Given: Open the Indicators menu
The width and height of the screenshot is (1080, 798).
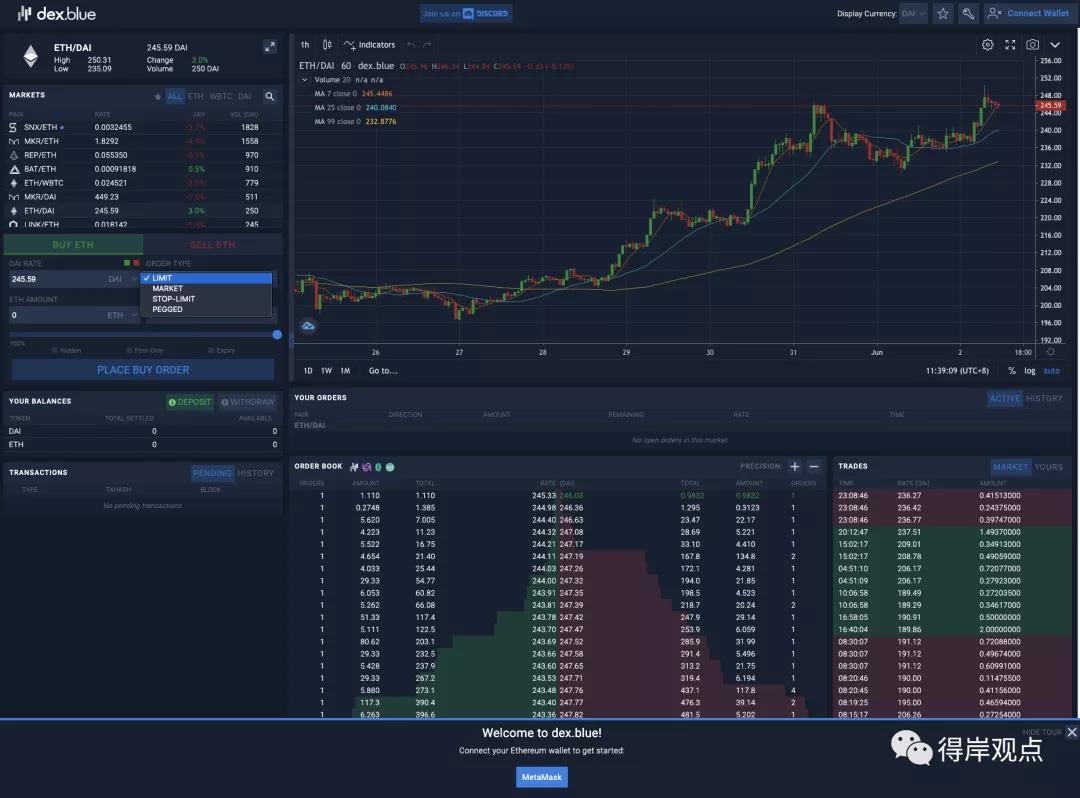Looking at the screenshot, I should point(370,45).
